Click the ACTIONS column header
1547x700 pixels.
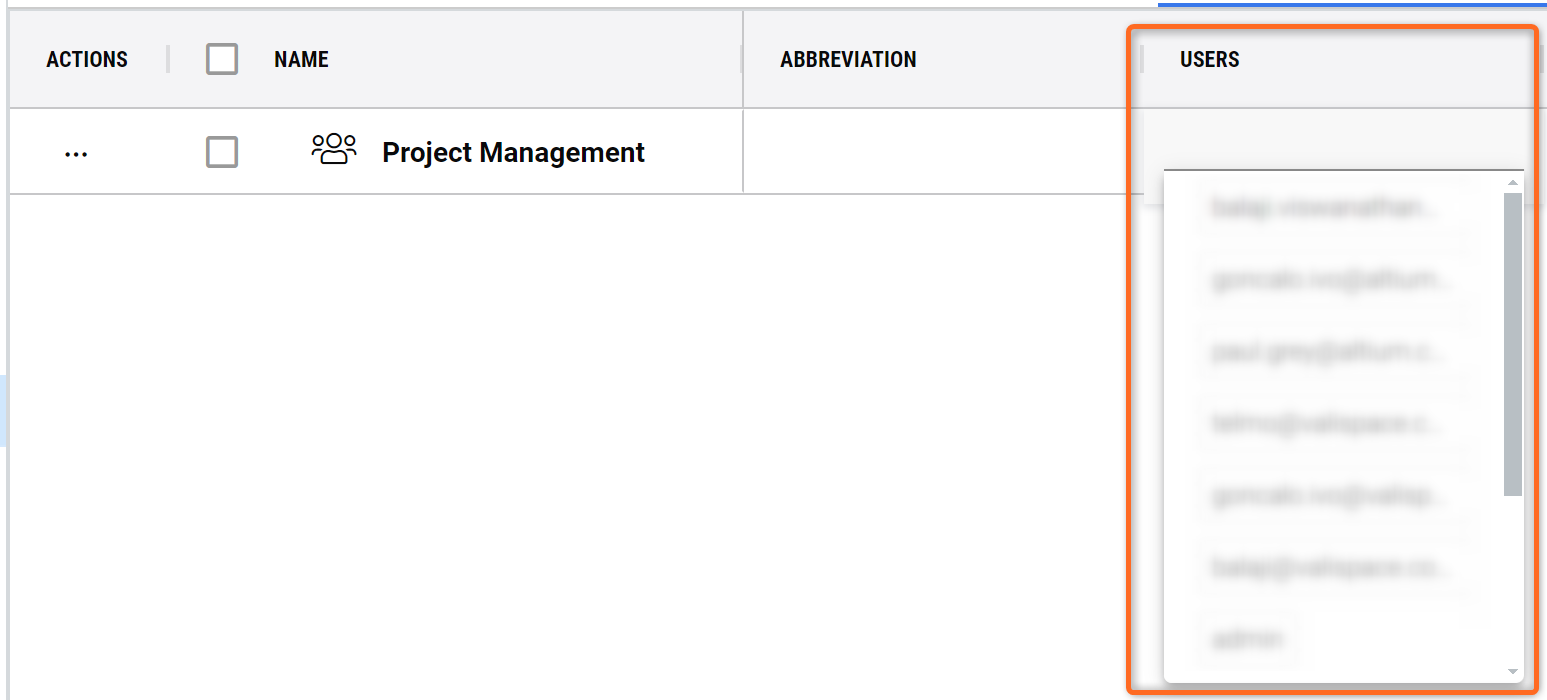point(87,59)
